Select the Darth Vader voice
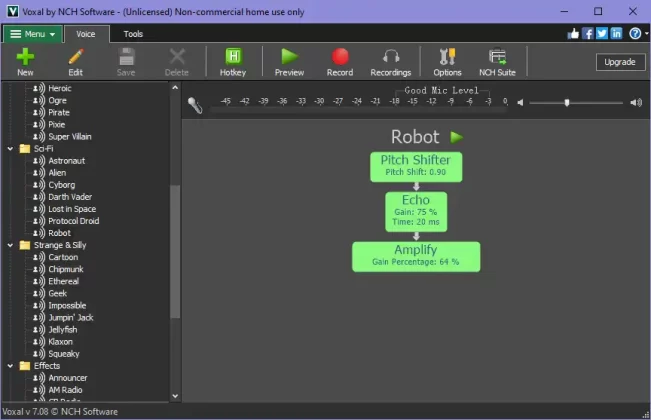This screenshot has width=651, height=420. click(70, 197)
